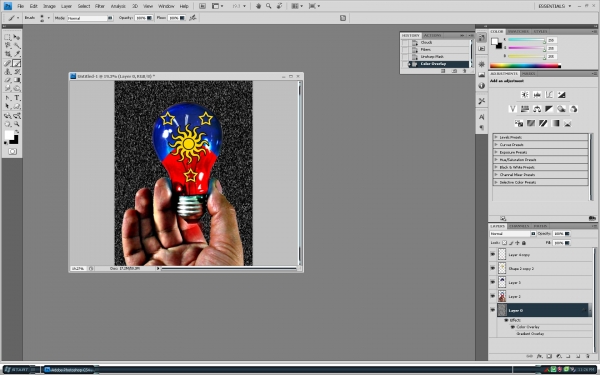Select the Crop tool
Screen dimensions: 600x375
[7, 54]
